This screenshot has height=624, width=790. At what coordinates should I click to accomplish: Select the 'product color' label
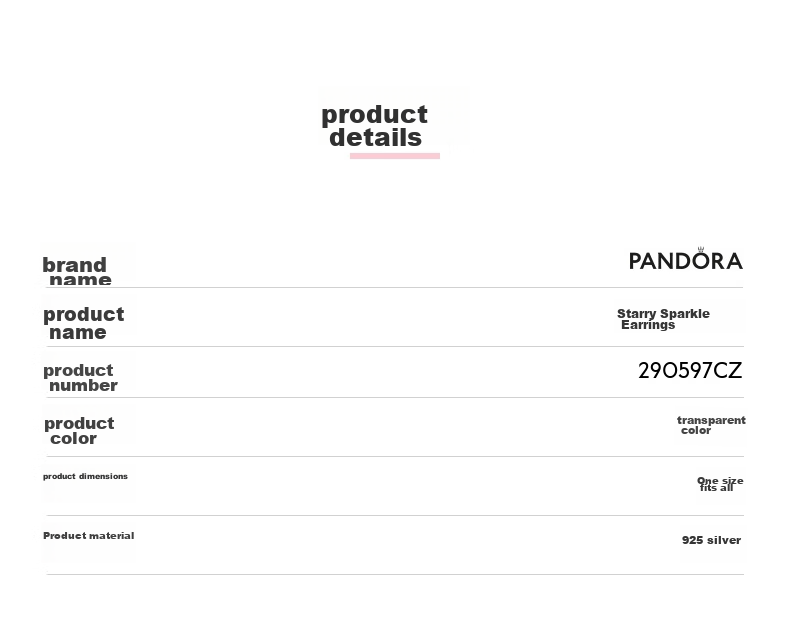(x=79, y=431)
